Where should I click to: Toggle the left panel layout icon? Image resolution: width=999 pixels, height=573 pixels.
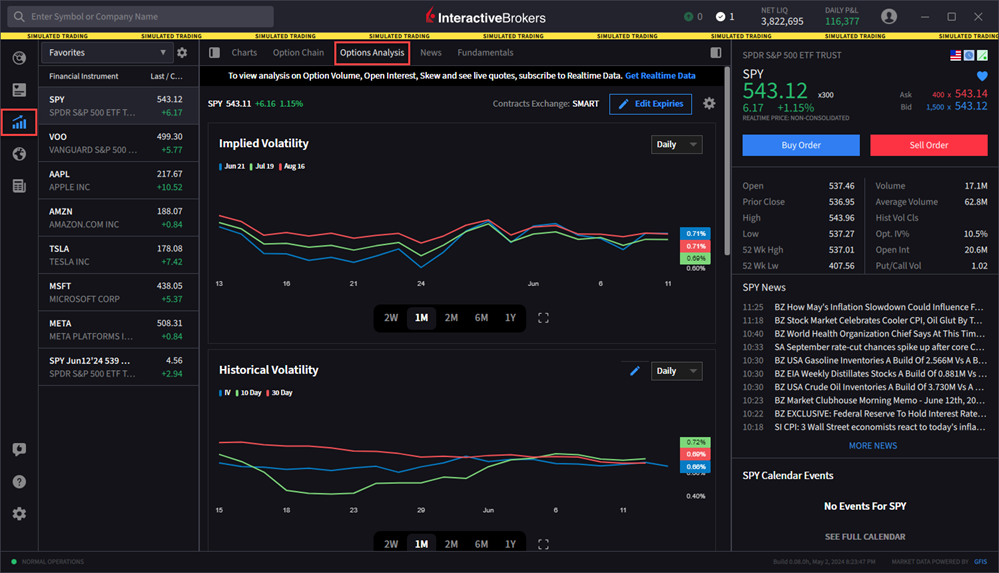tap(215, 53)
